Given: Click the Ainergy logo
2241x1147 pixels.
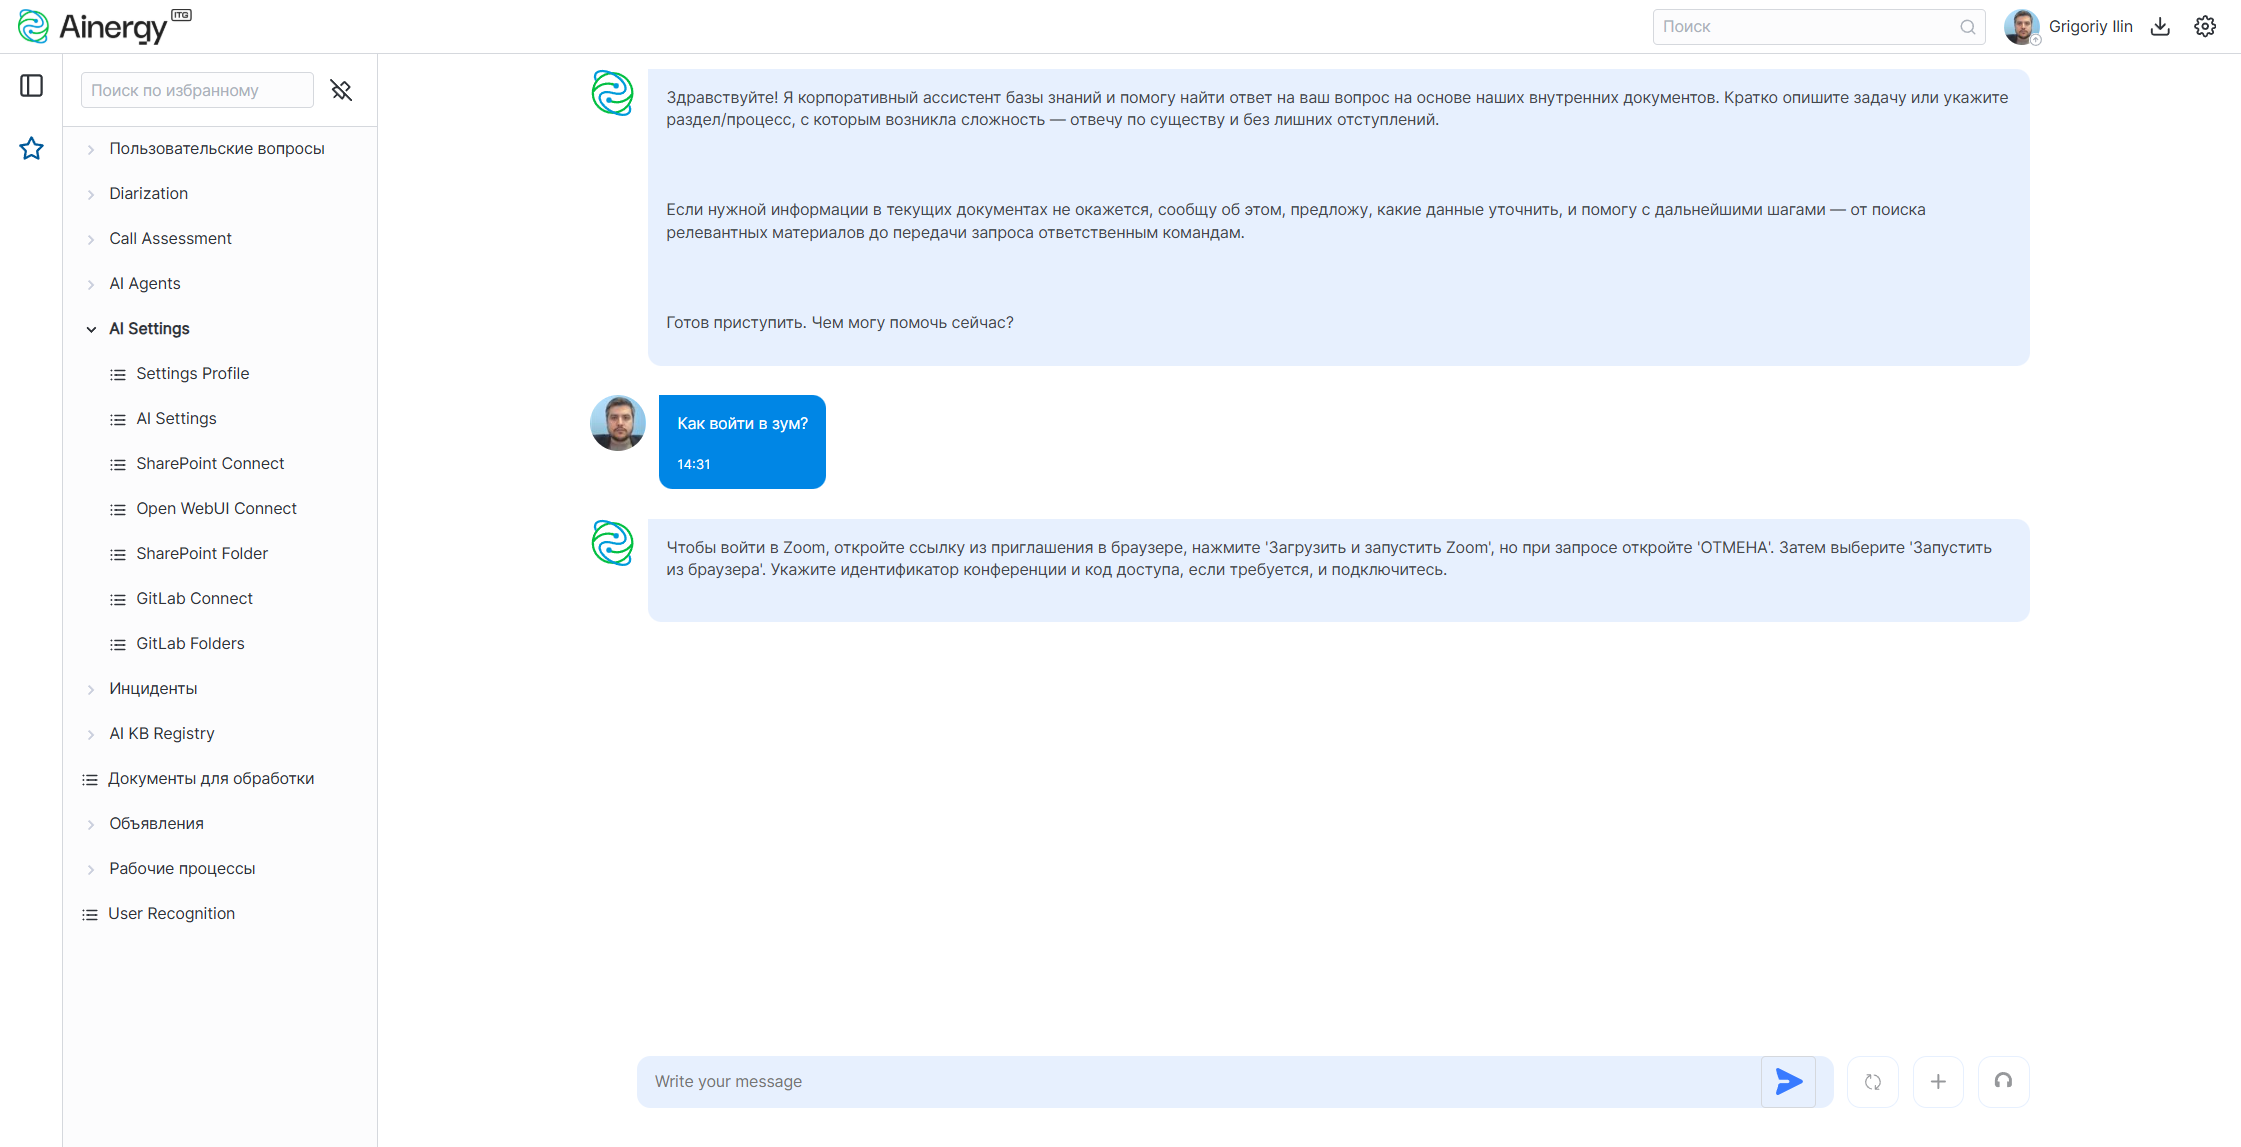Looking at the screenshot, I should 105,27.
